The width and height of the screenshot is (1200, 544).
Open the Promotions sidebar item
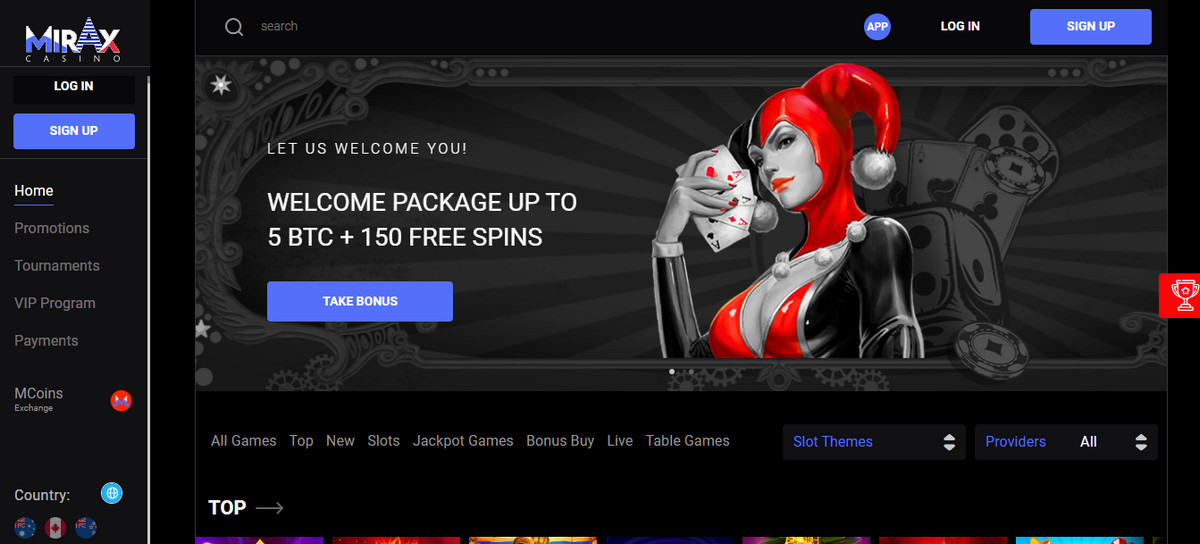tap(52, 228)
